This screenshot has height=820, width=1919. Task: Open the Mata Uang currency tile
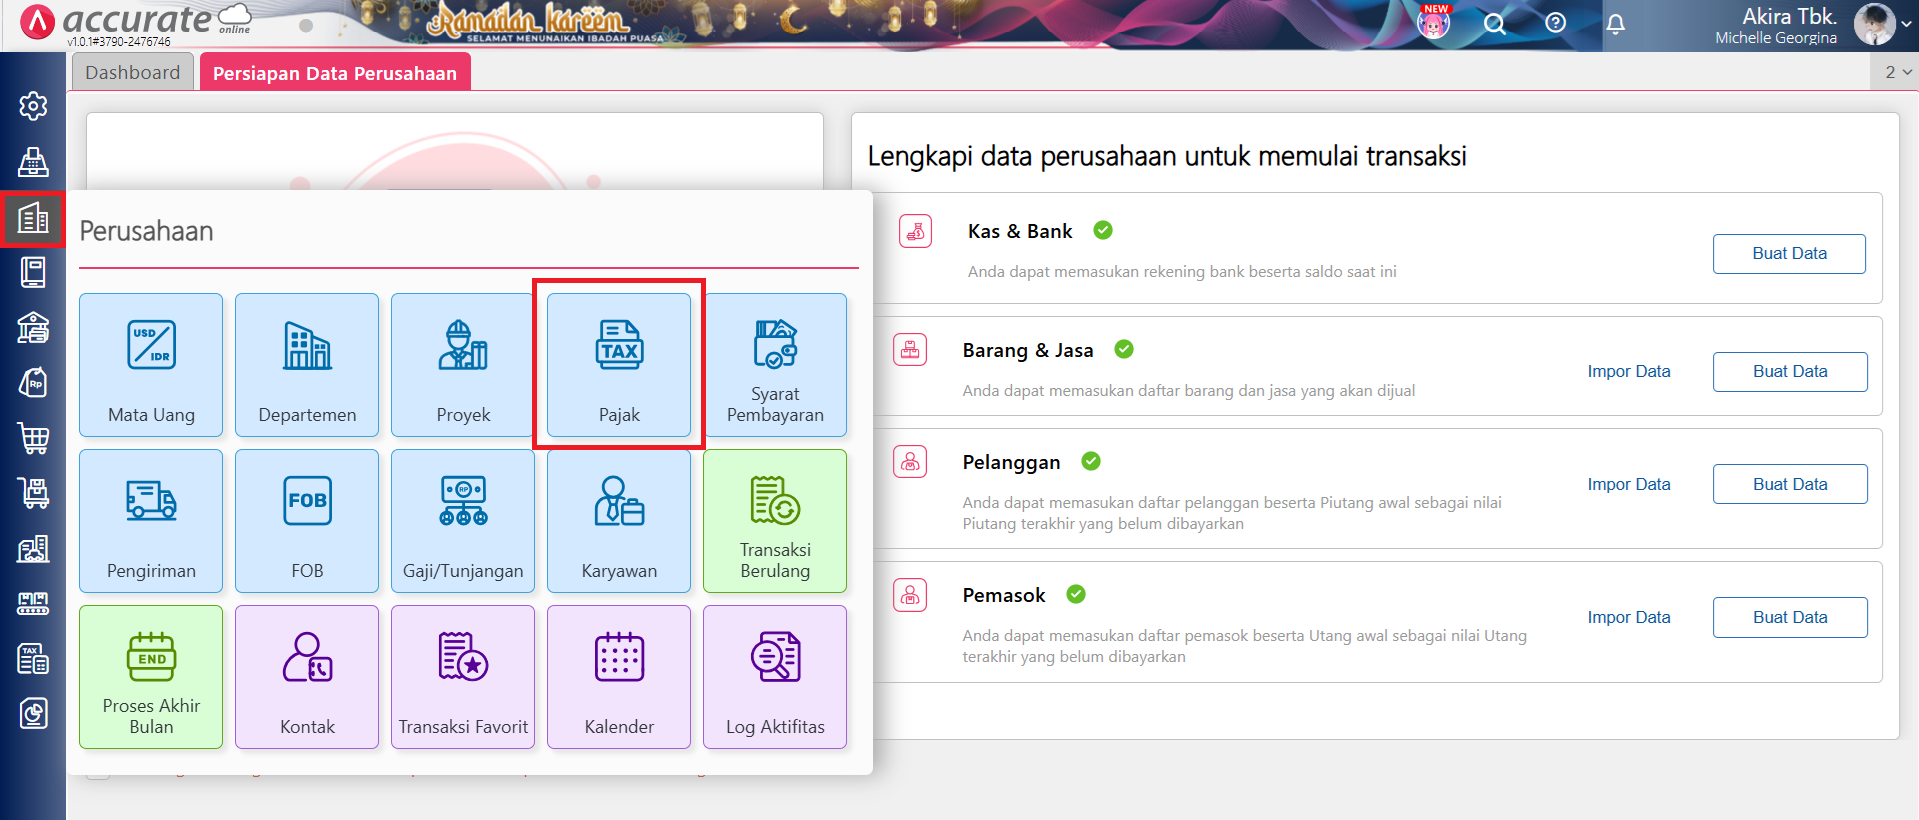[151, 365]
